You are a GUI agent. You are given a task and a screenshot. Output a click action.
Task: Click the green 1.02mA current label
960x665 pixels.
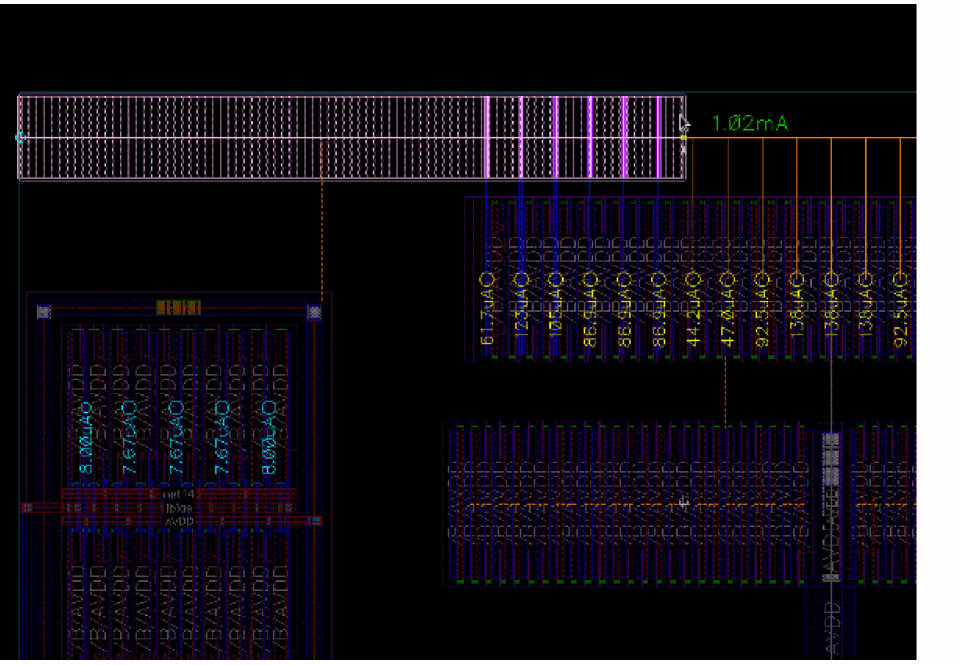[x=749, y=123]
